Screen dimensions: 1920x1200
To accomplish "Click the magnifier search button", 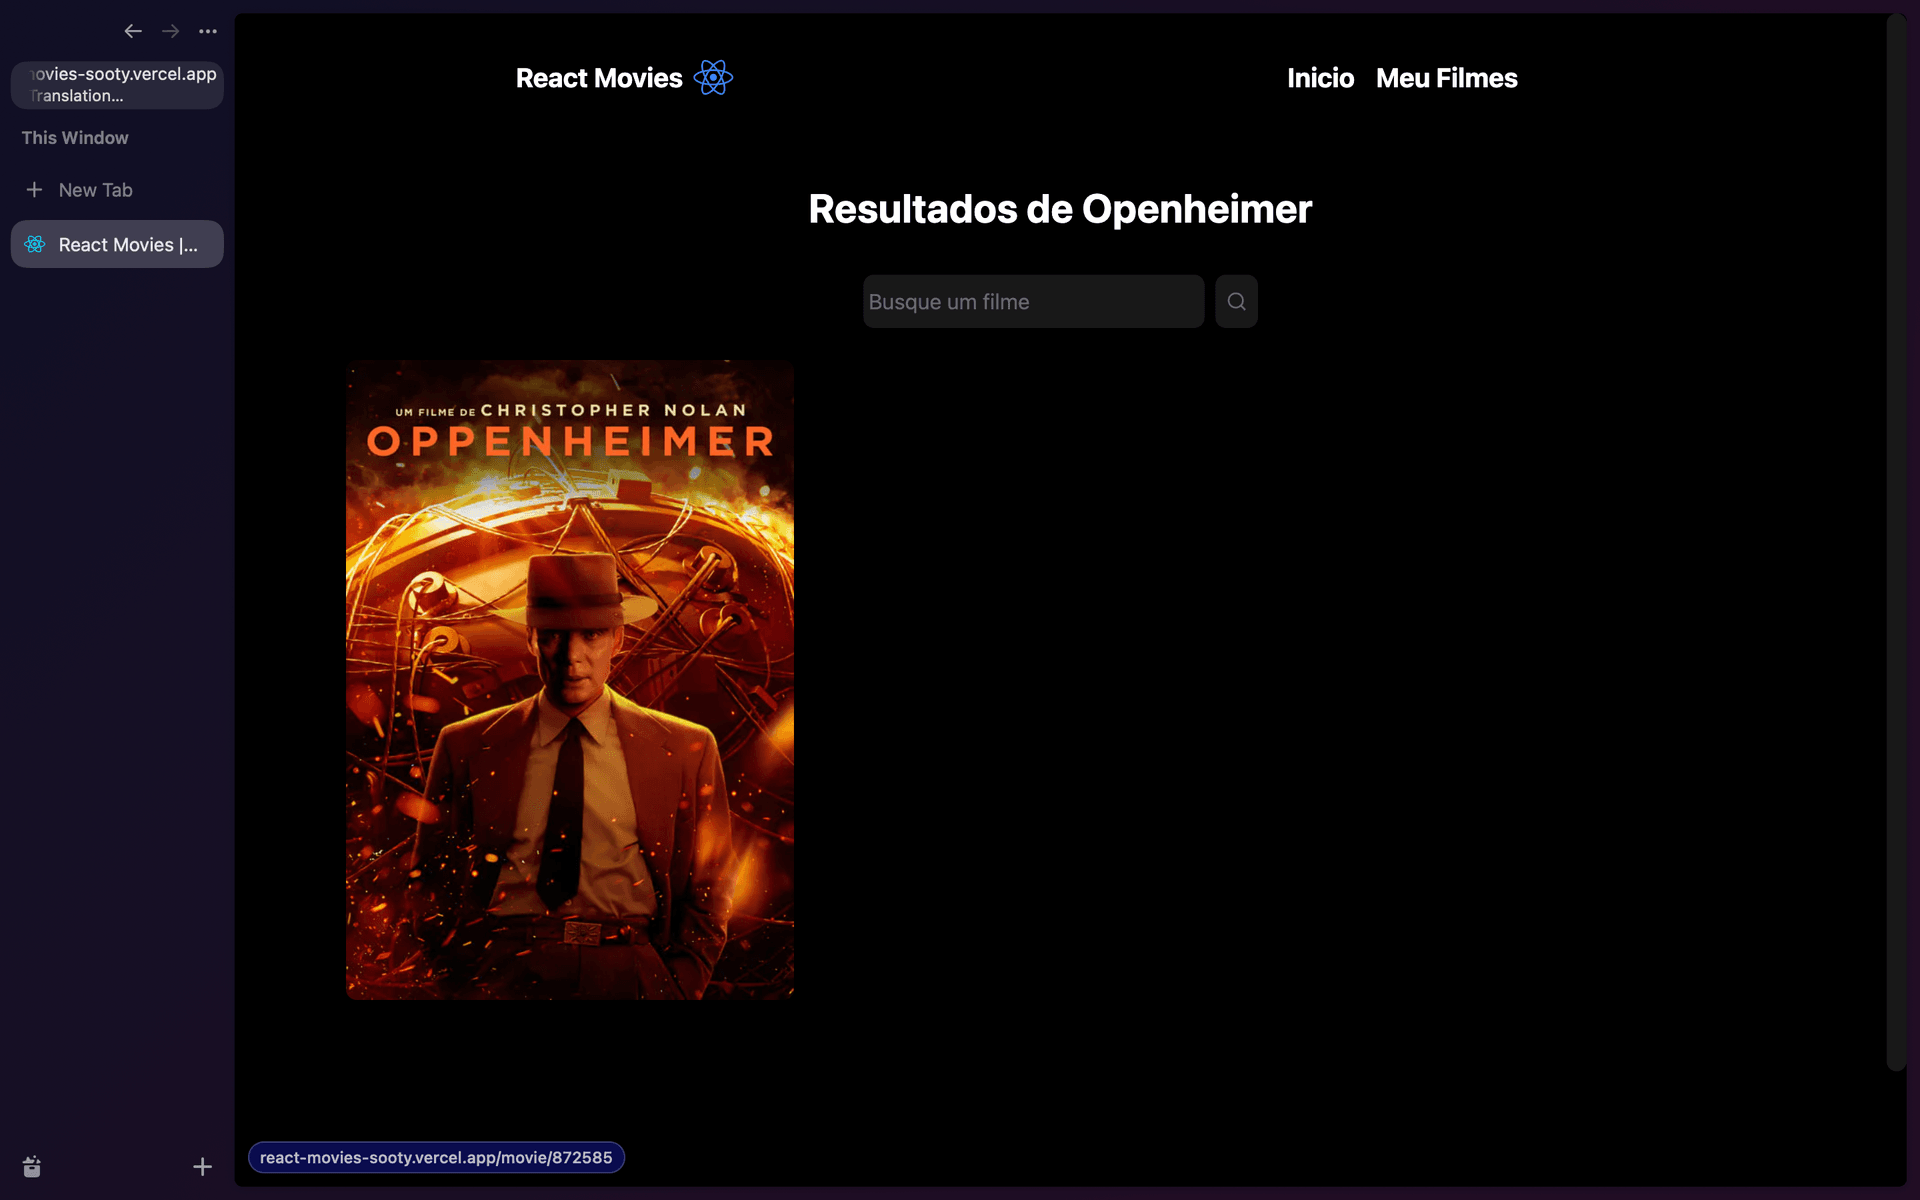I will tap(1236, 301).
